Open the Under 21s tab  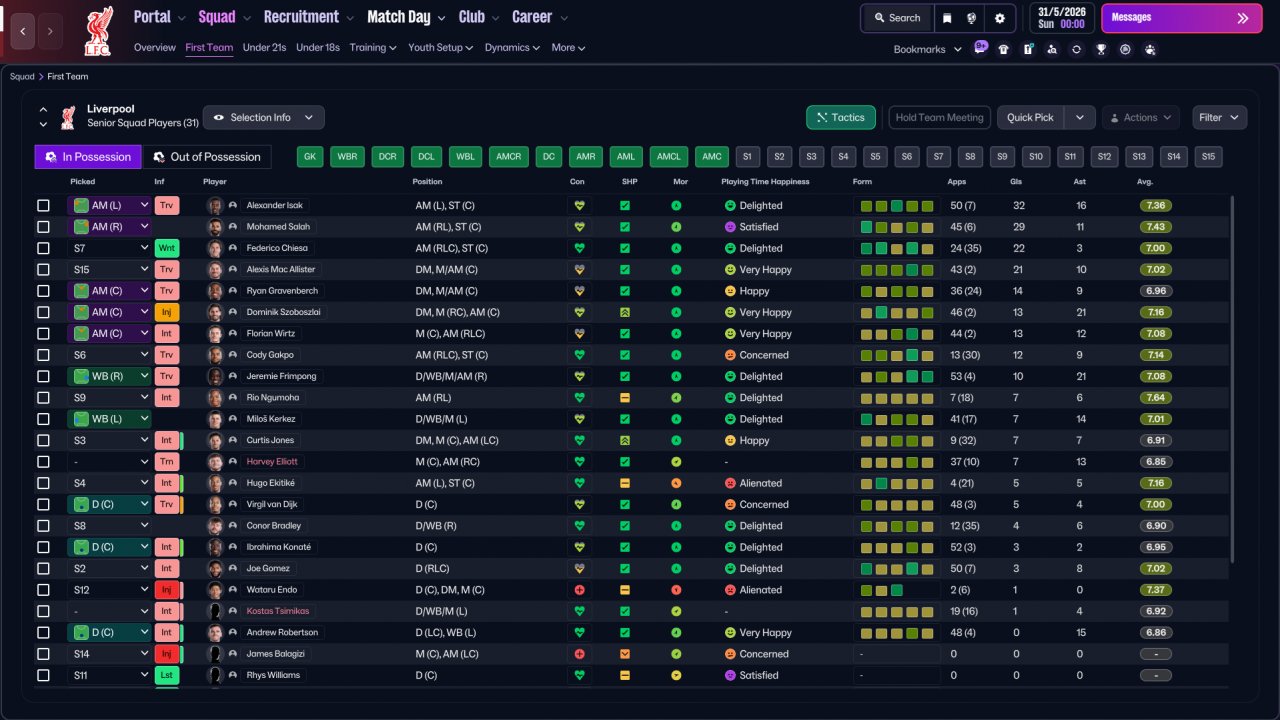point(264,47)
